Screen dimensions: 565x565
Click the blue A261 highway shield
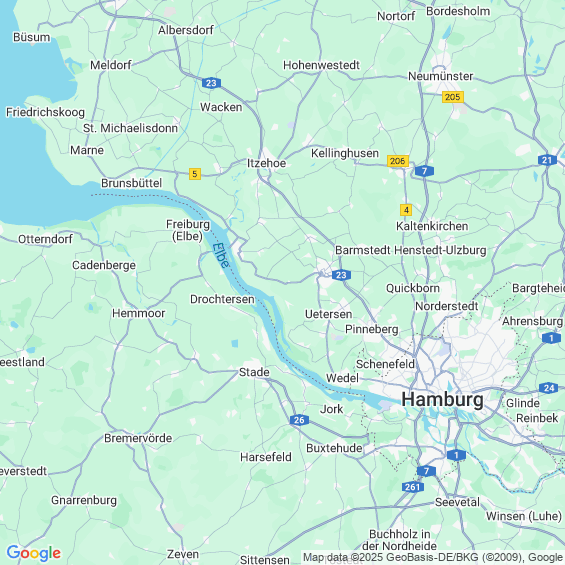[413, 487]
